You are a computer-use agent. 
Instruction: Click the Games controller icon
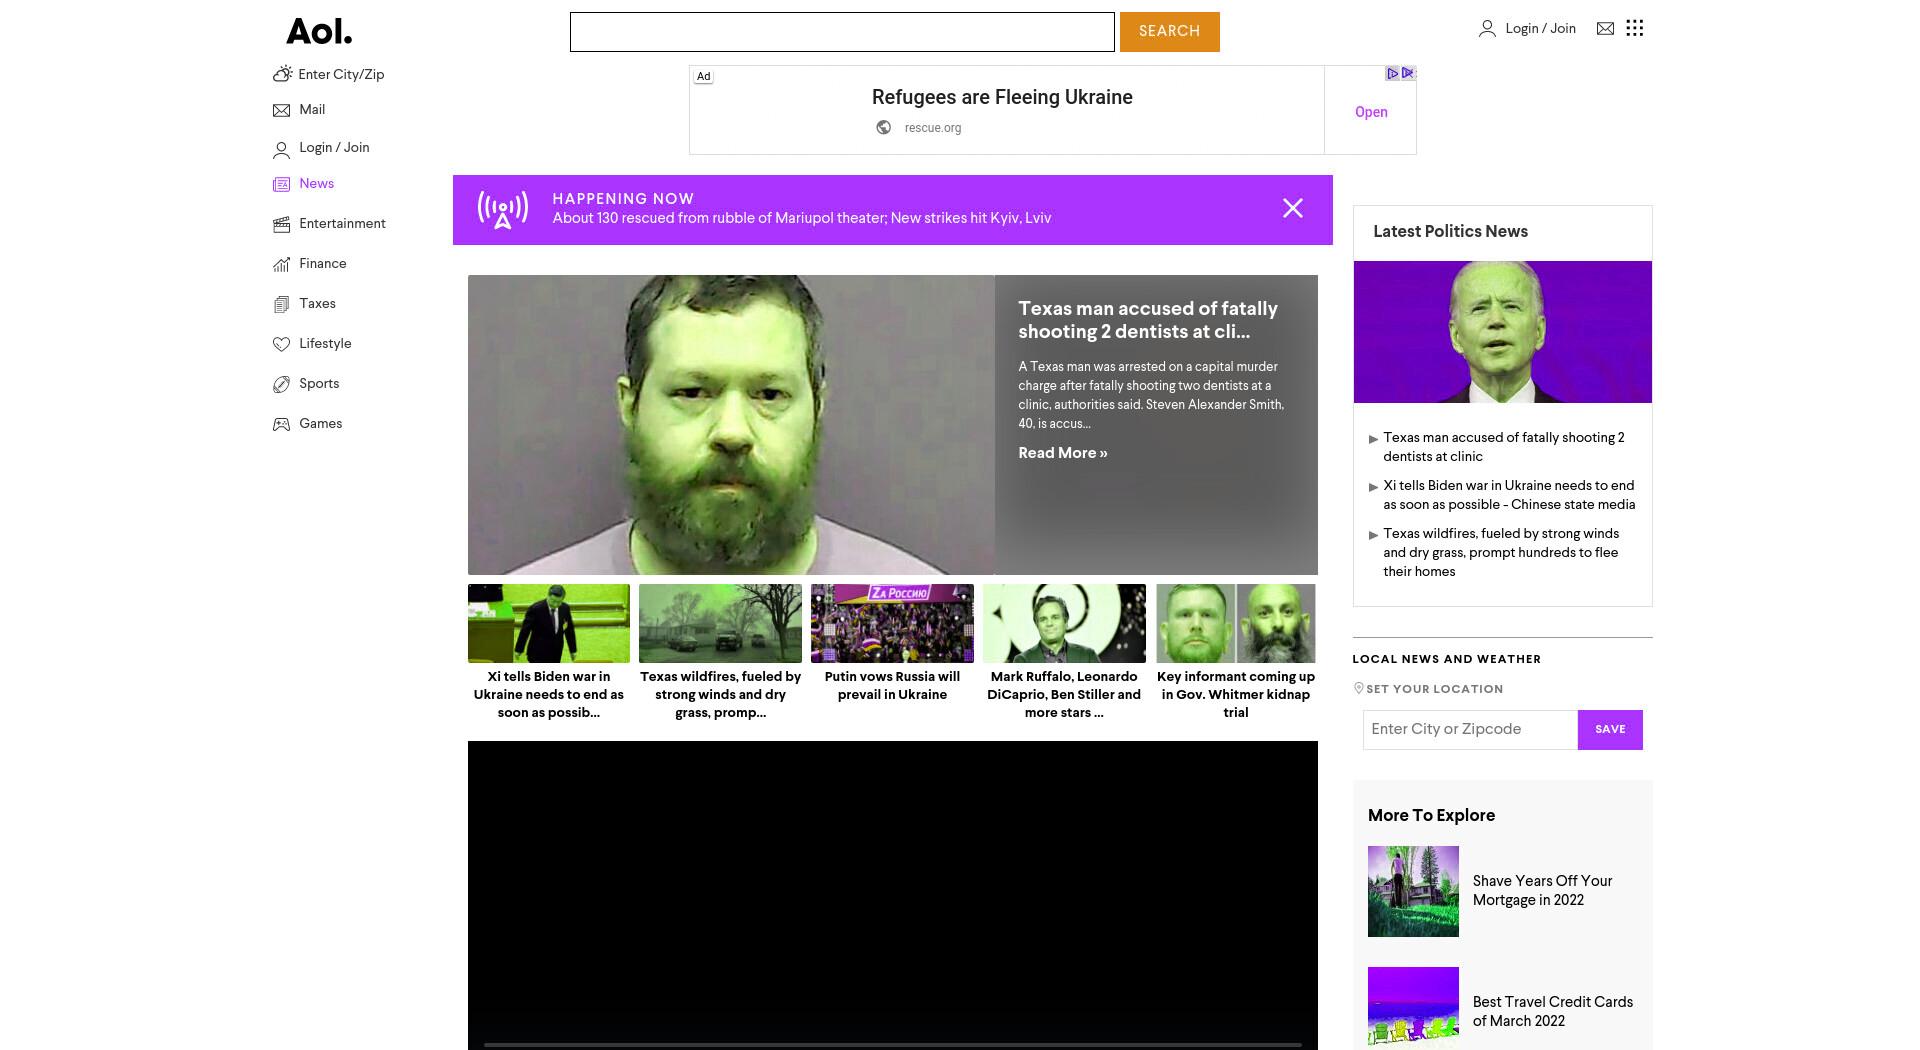[281, 424]
